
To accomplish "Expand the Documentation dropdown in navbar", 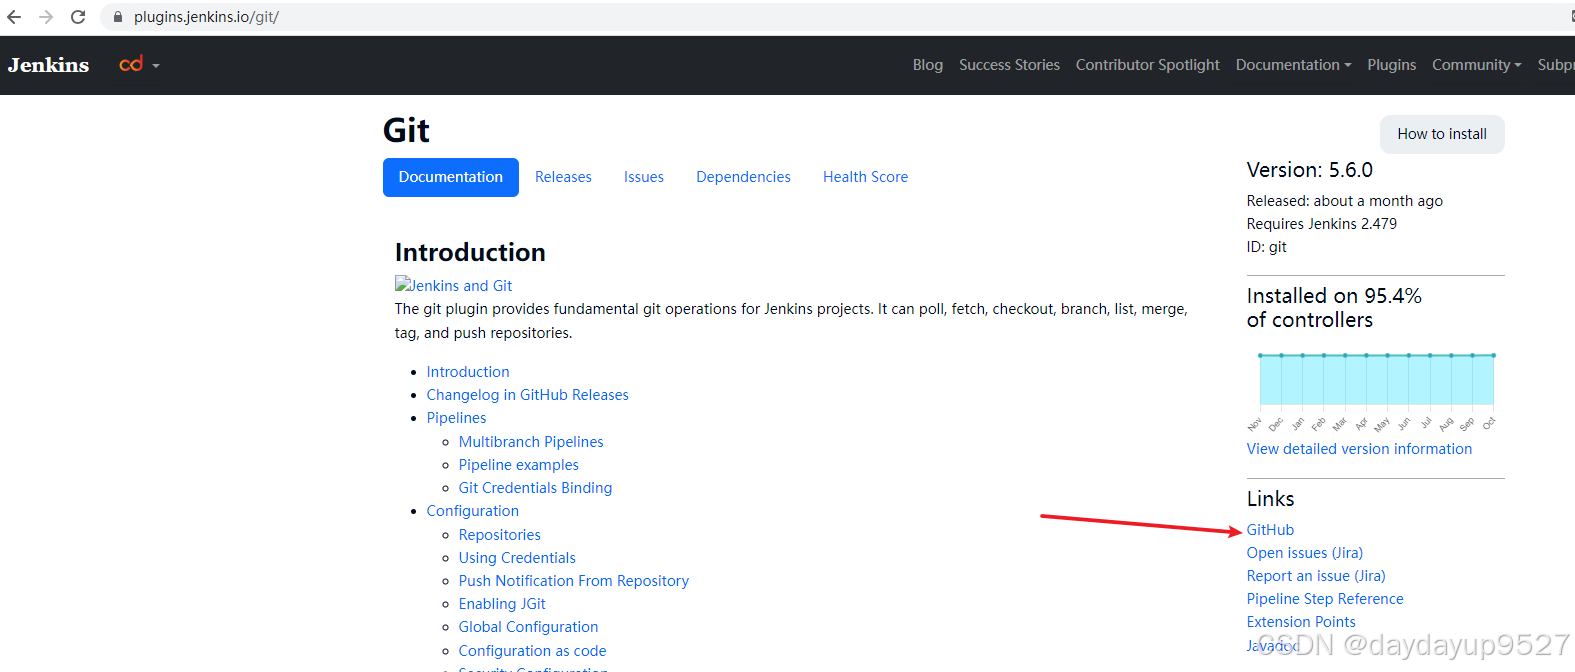I will click(x=1293, y=65).
